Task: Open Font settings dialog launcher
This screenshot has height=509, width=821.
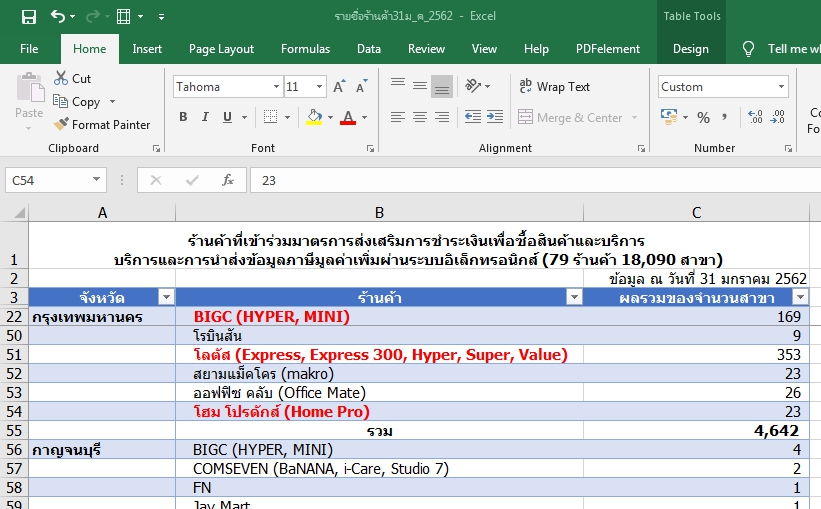Action: (370, 149)
